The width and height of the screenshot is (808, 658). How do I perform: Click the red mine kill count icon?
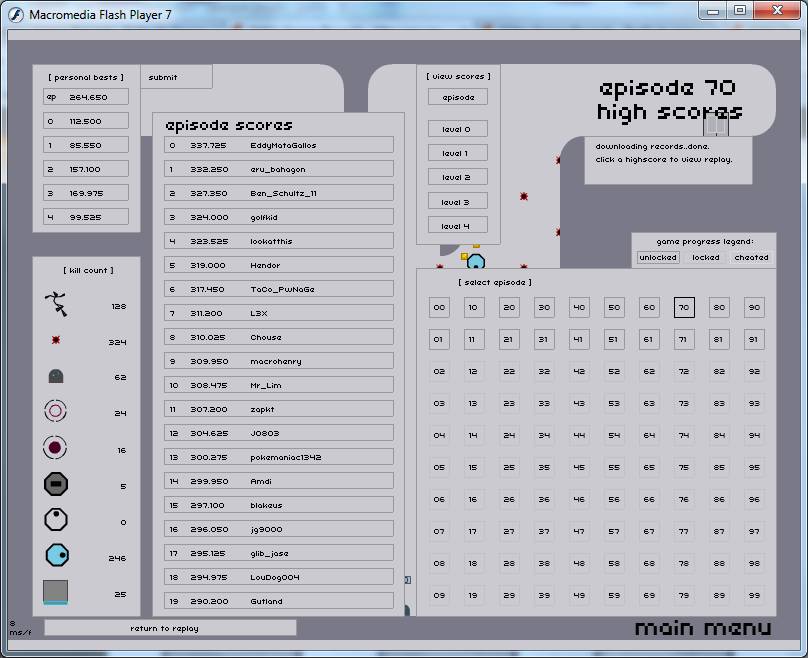coord(56,341)
